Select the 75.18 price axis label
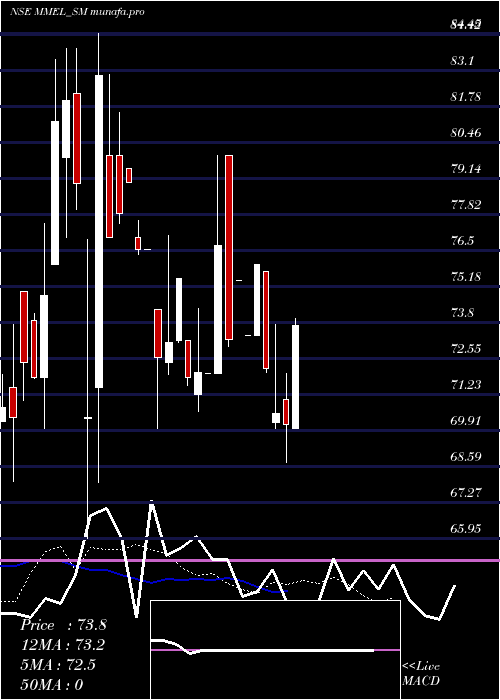This screenshot has height=700, width=500. [x=466, y=277]
